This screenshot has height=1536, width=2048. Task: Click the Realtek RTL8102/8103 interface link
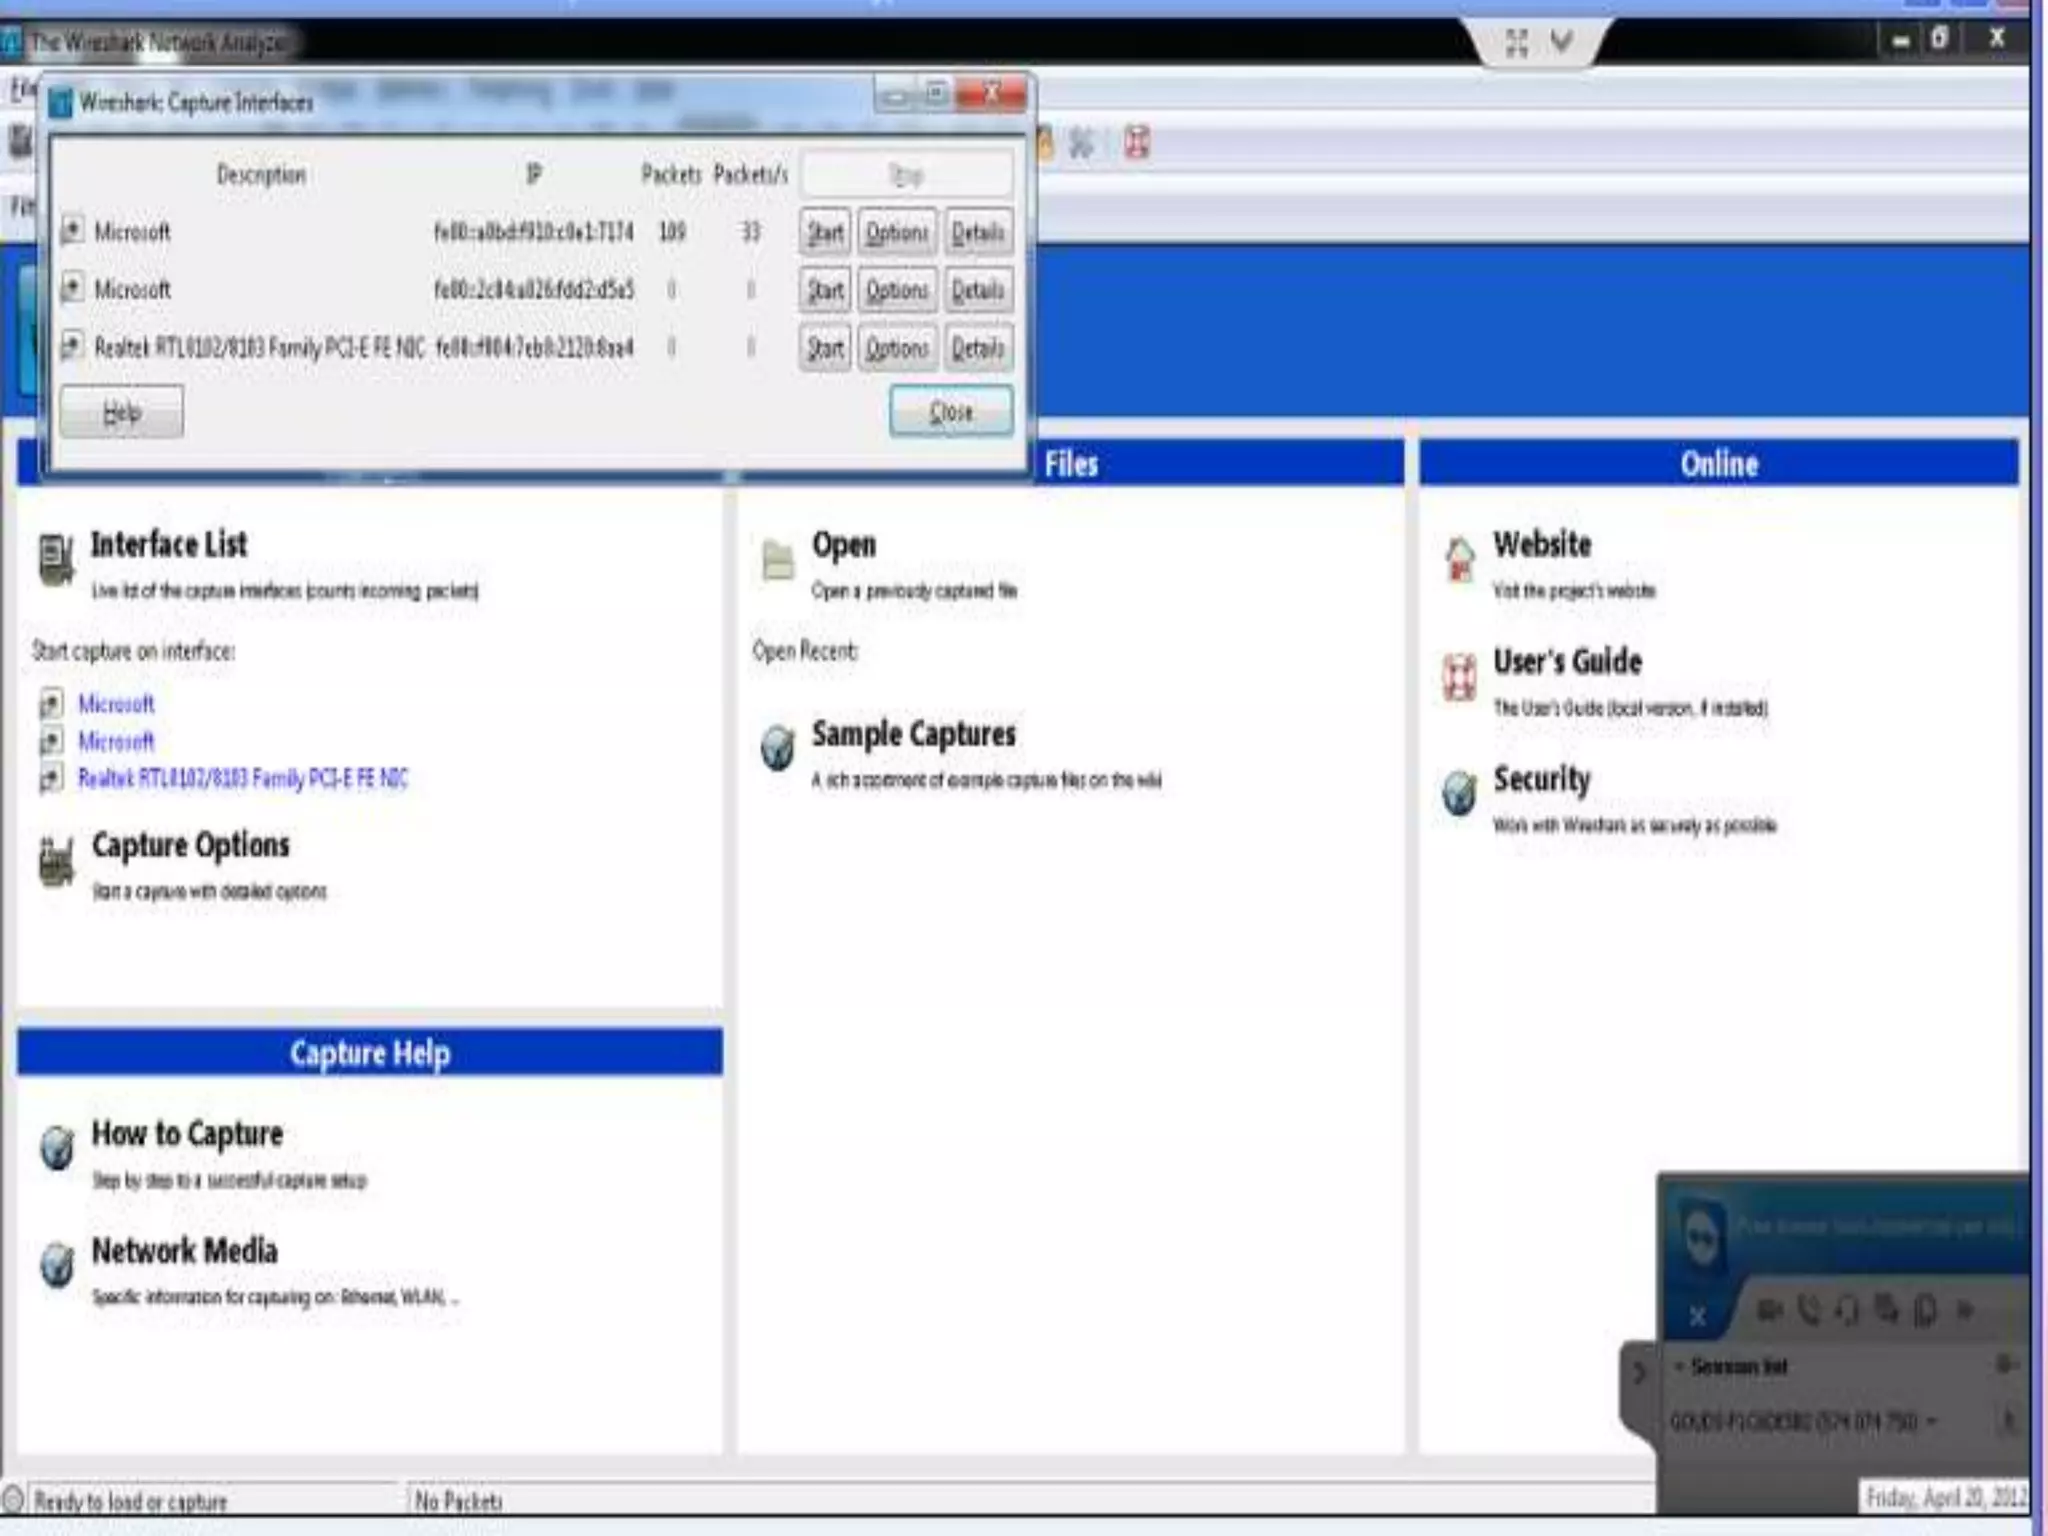pos(243,779)
